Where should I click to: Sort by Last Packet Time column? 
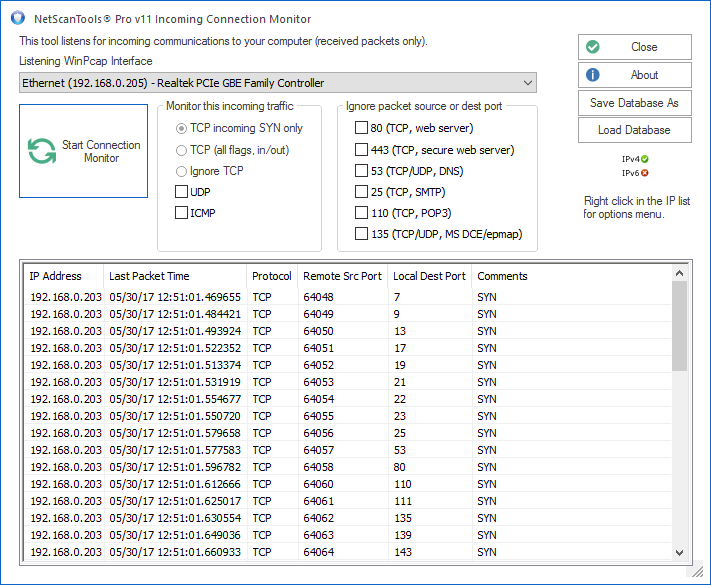175,276
